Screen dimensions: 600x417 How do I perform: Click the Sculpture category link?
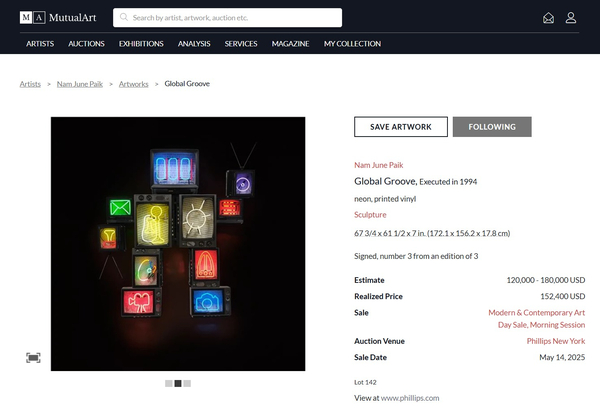tap(371, 215)
